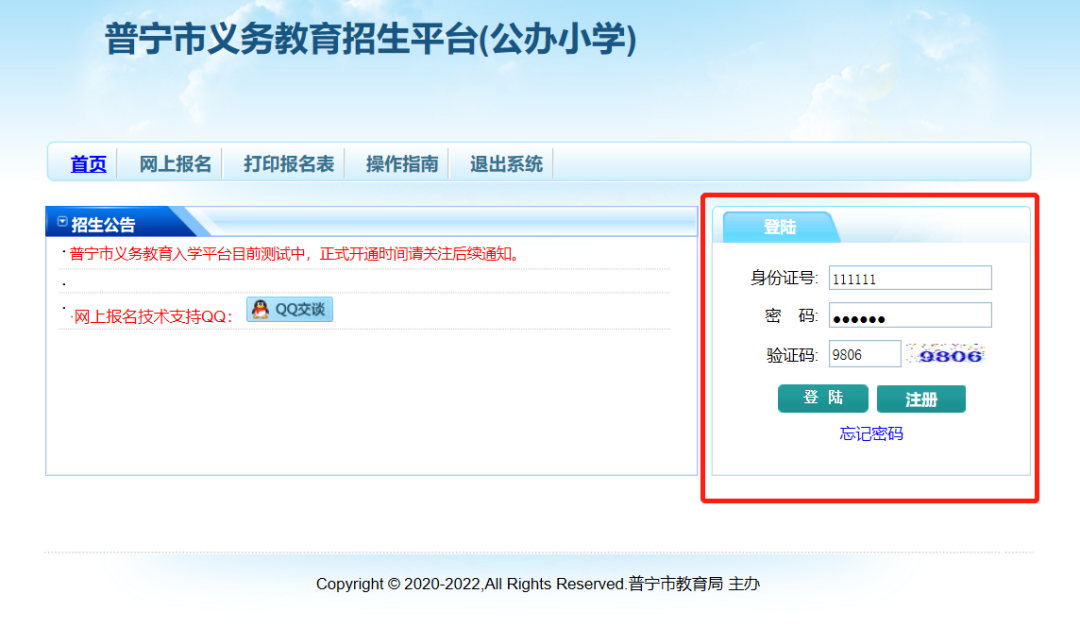Select 退出系统 to log out

coord(506,164)
